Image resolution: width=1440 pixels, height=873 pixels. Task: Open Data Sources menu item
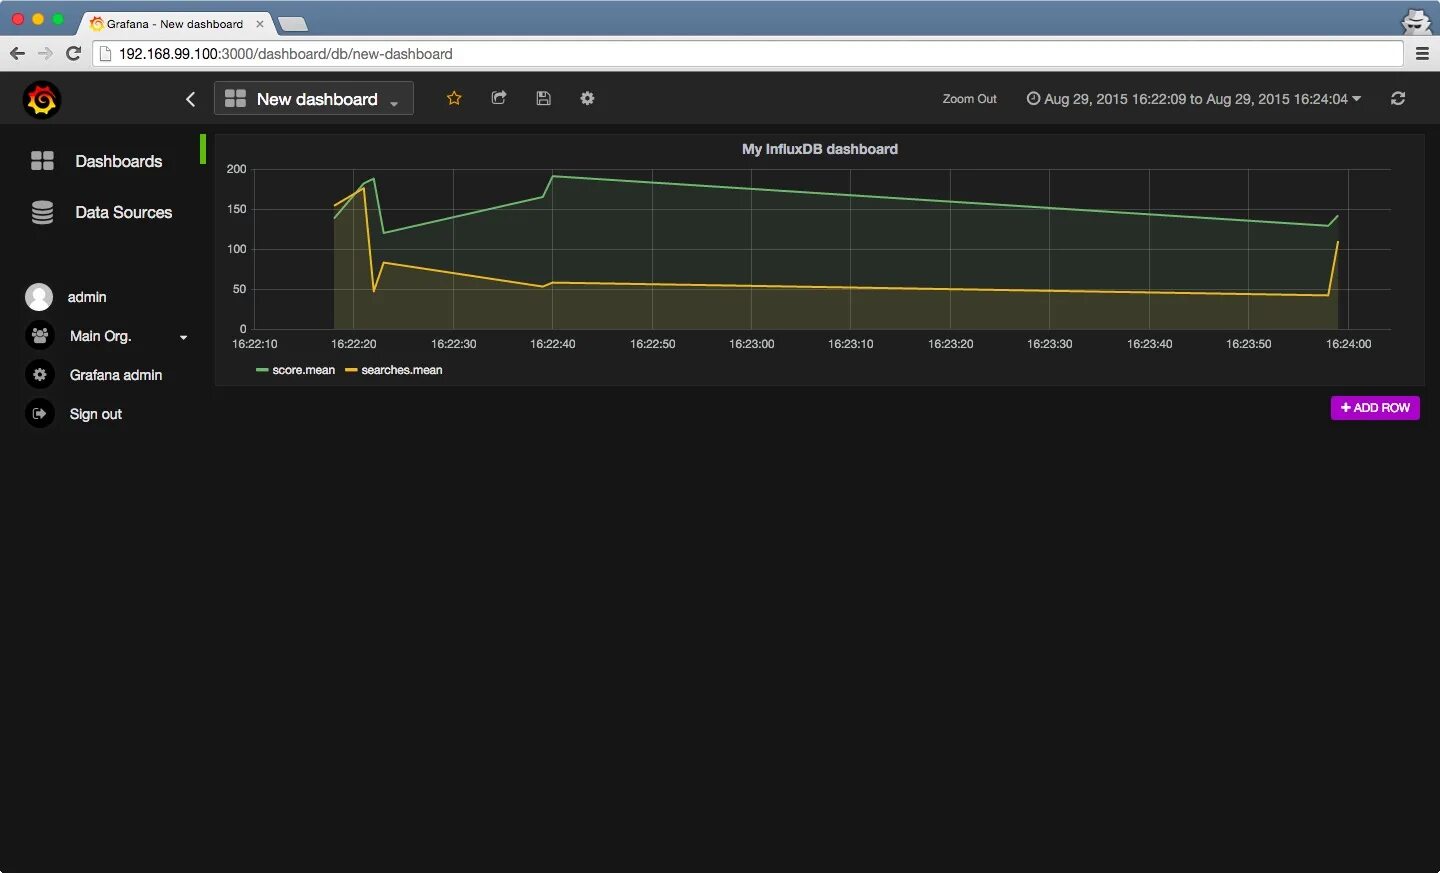click(x=123, y=212)
